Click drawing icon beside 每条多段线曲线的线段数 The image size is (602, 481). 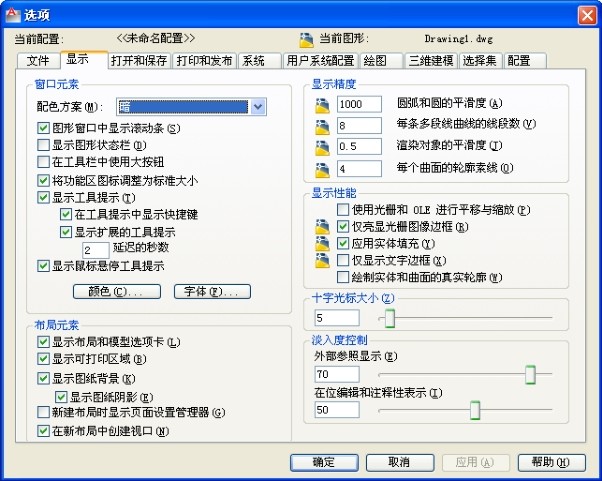[322, 127]
